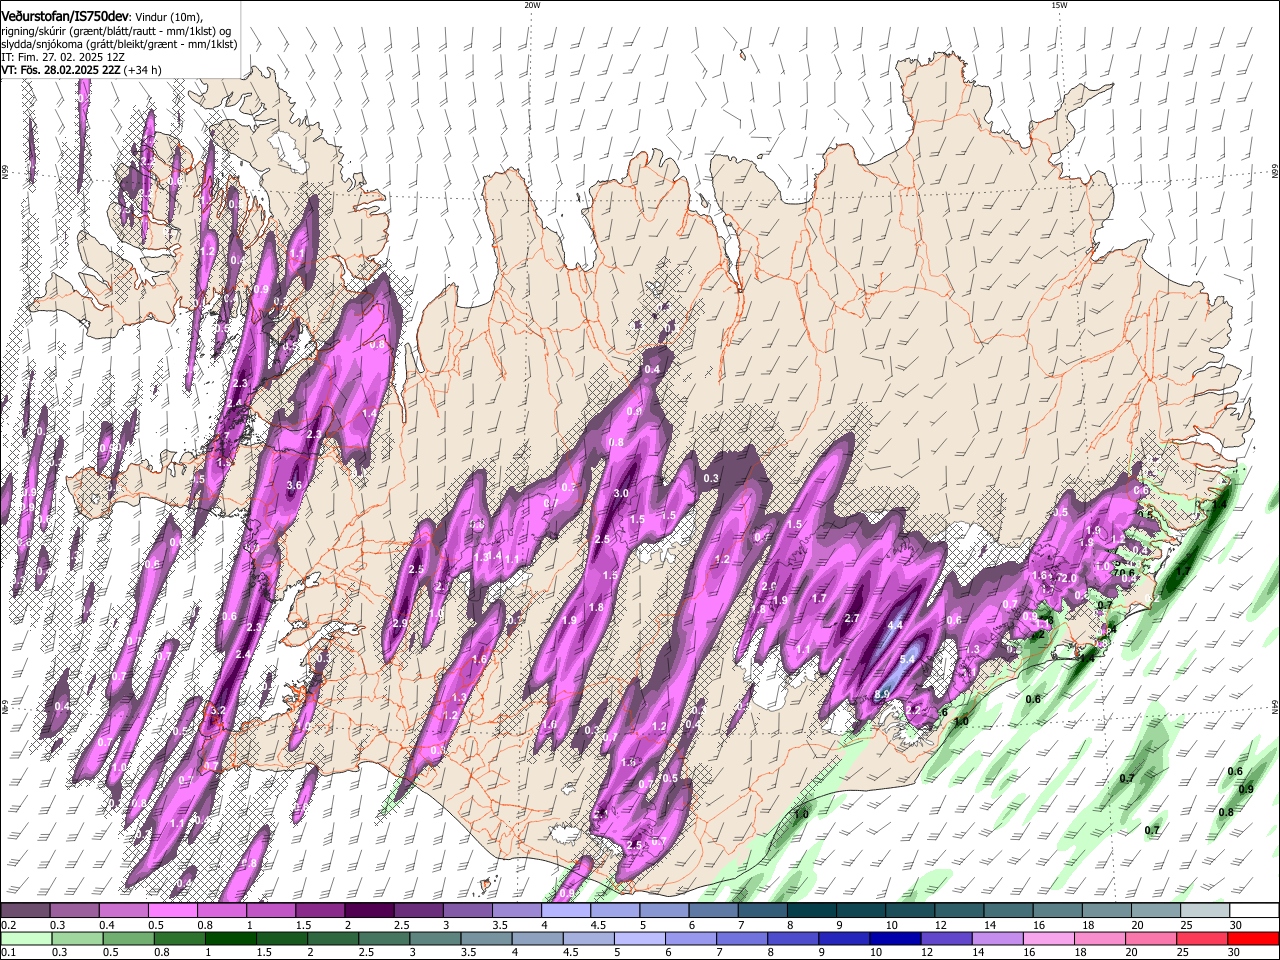Select the '3.2' precipitation value near the southwest coast
This screenshot has width=1280, height=960.
coord(219,711)
